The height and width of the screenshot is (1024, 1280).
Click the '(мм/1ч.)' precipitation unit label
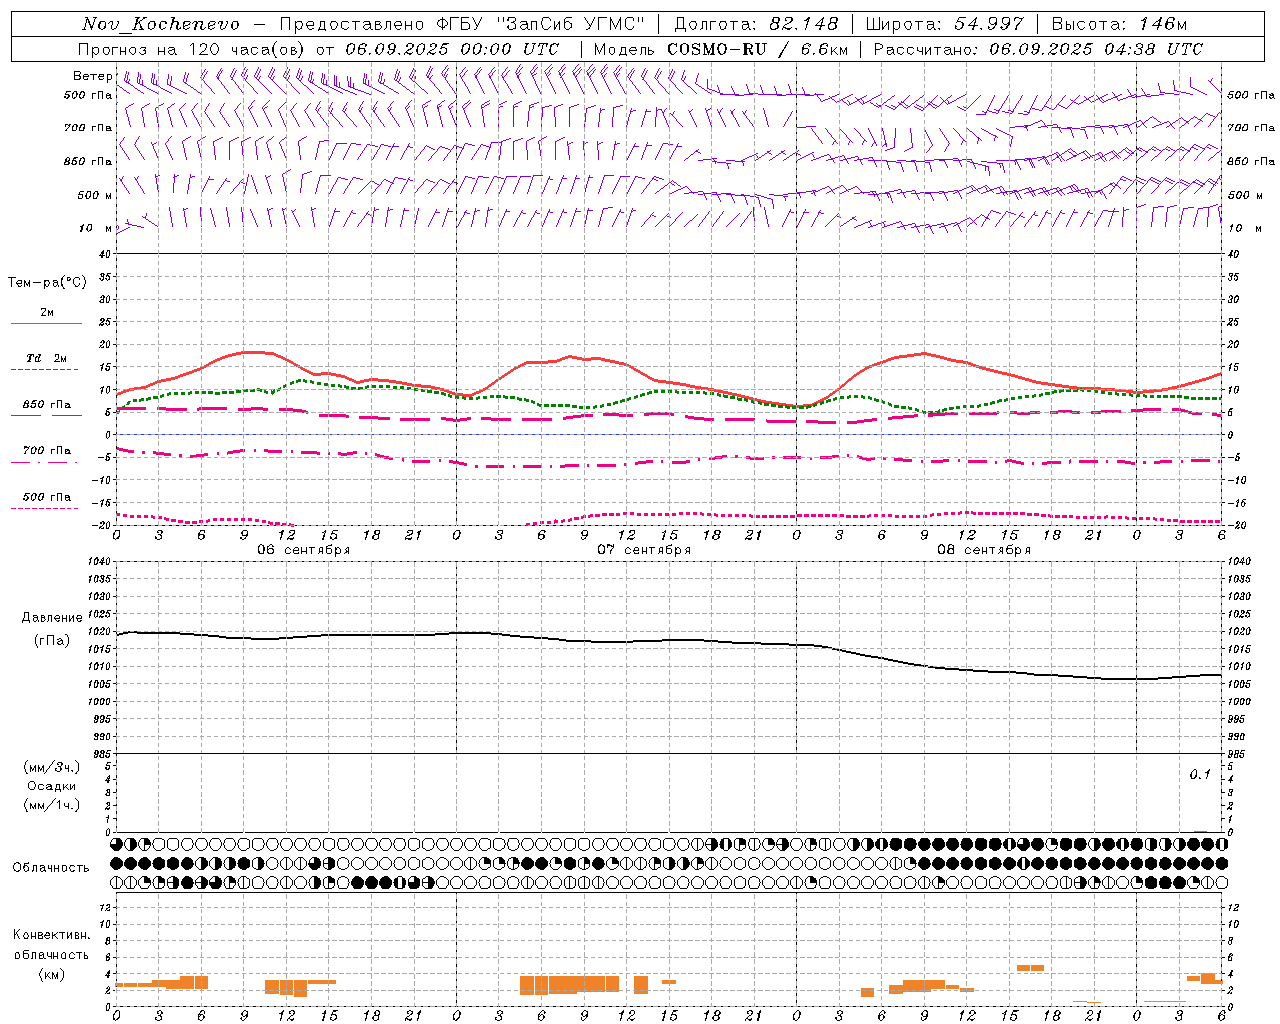(51, 805)
